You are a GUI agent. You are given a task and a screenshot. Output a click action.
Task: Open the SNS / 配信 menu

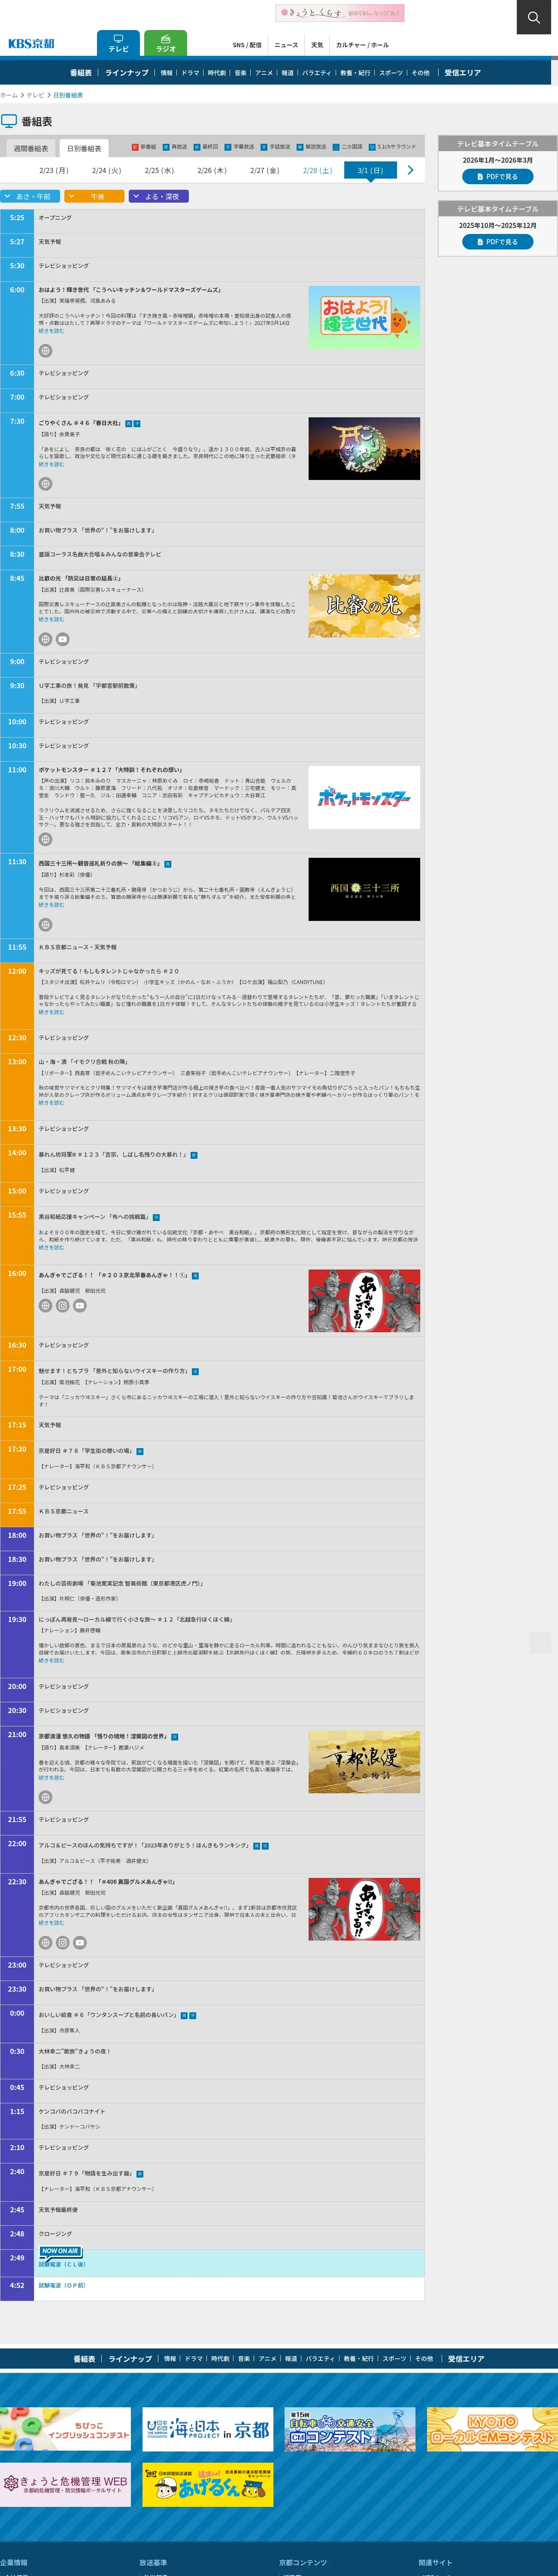pos(247,45)
